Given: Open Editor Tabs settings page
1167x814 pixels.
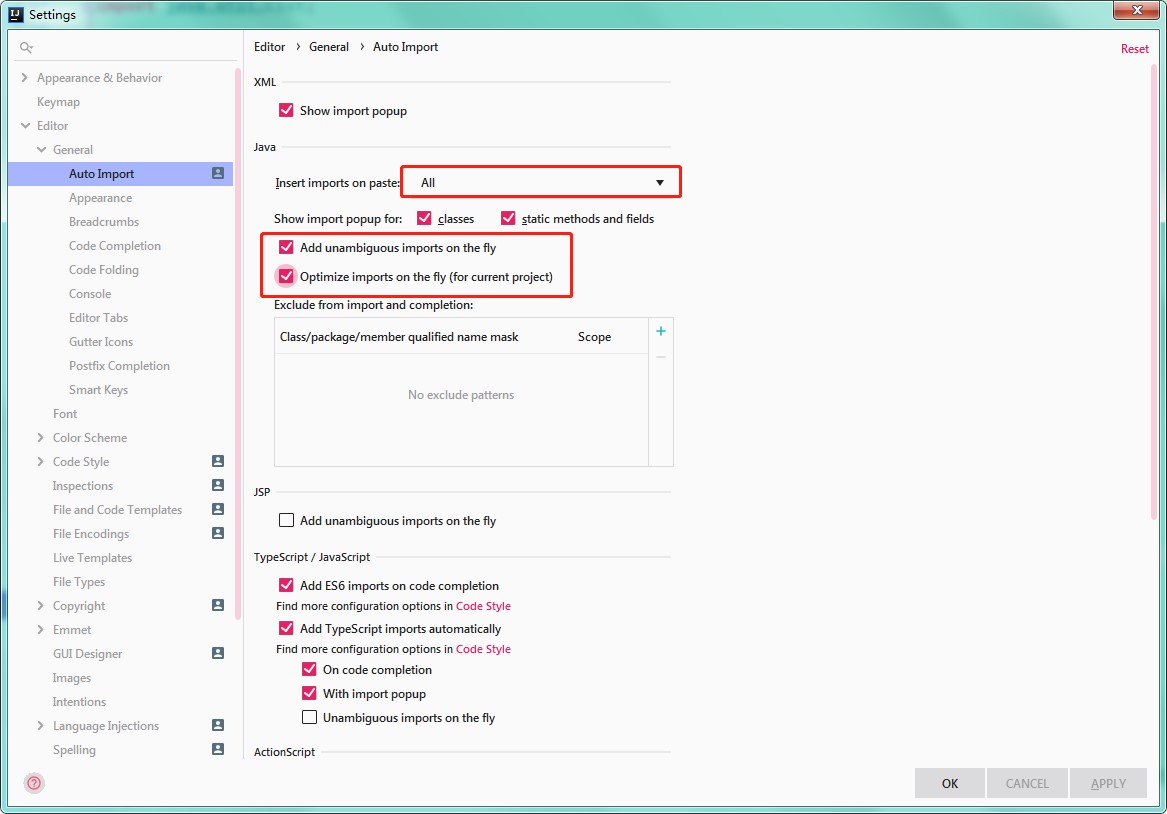Looking at the screenshot, I should point(98,318).
